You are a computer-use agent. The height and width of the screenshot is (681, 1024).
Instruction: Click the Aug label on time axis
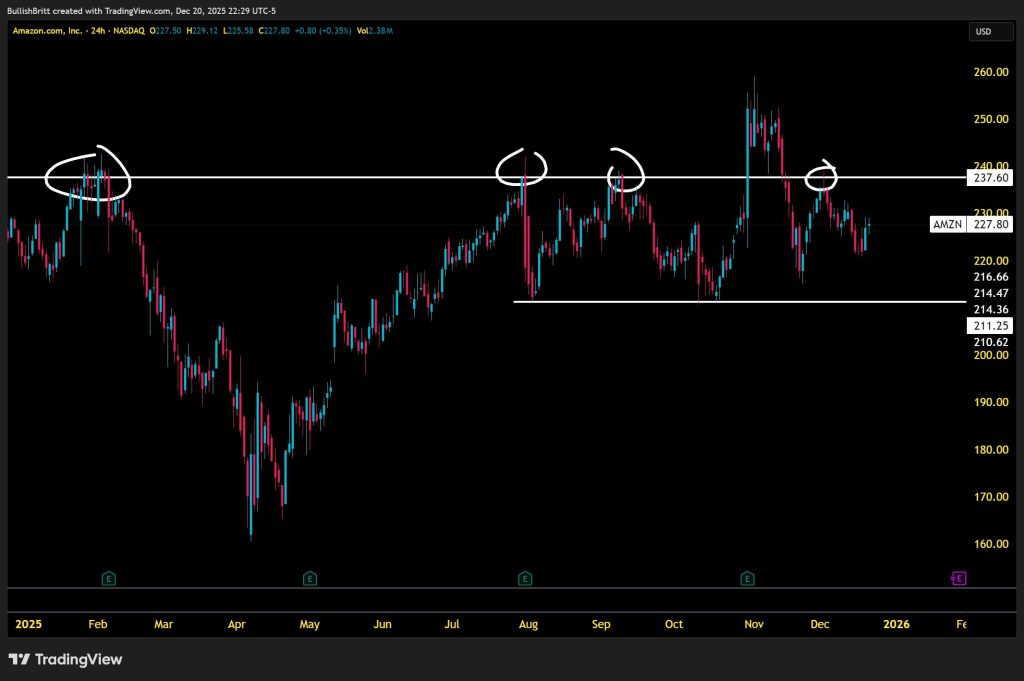click(528, 624)
